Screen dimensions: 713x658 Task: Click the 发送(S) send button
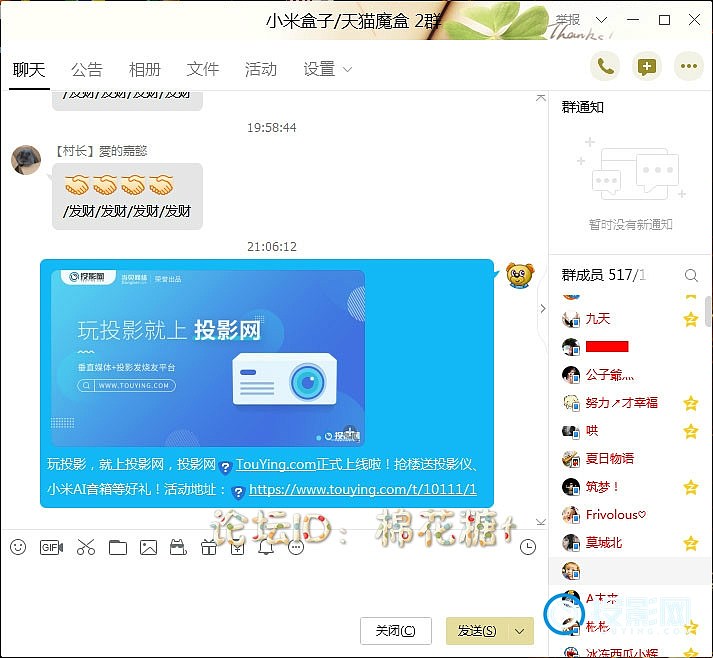[x=477, y=631]
